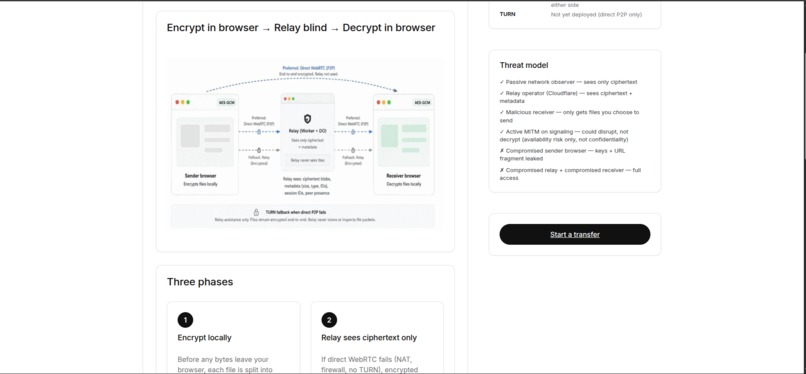Click 'Decrypts files locally' caption under receiver
The width and height of the screenshot is (806, 374).
404,183
